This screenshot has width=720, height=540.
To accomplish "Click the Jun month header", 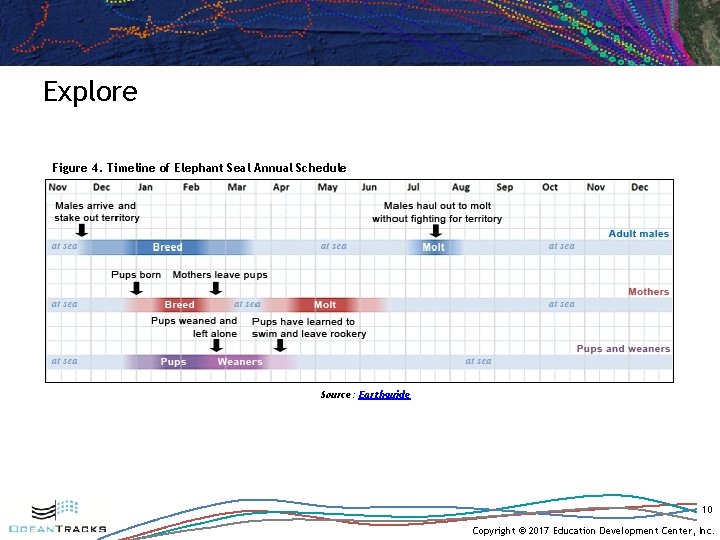I will (x=369, y=187).
